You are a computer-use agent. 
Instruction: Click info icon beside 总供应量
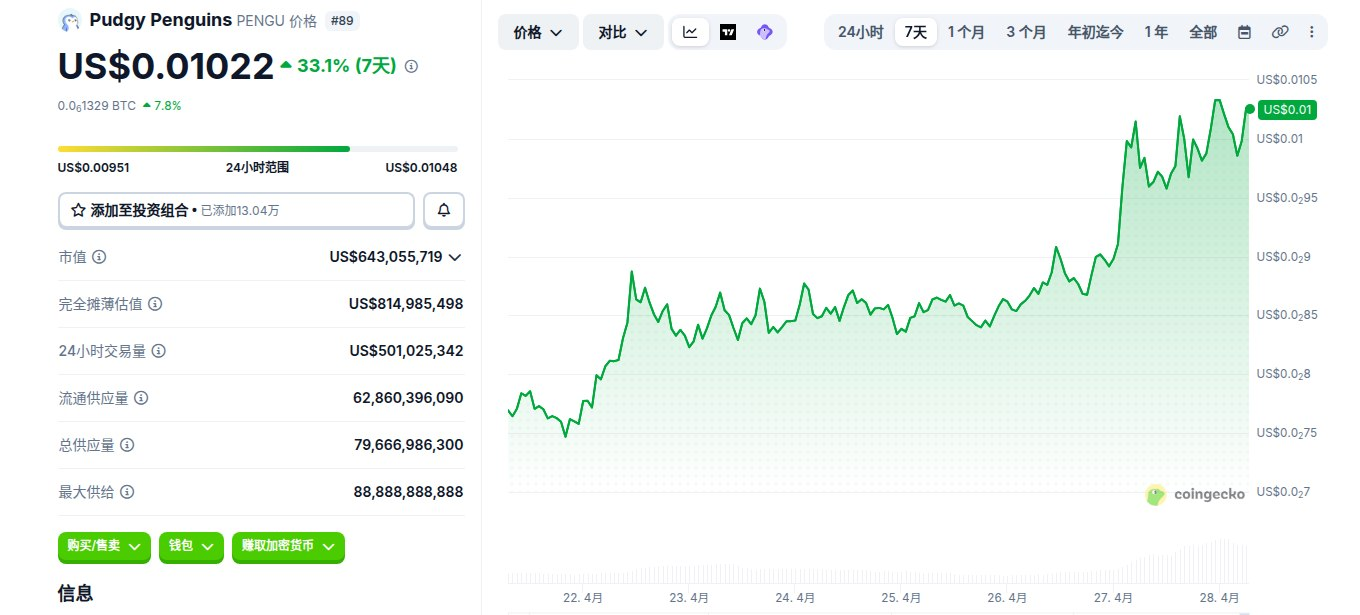(x=127, y=445)
